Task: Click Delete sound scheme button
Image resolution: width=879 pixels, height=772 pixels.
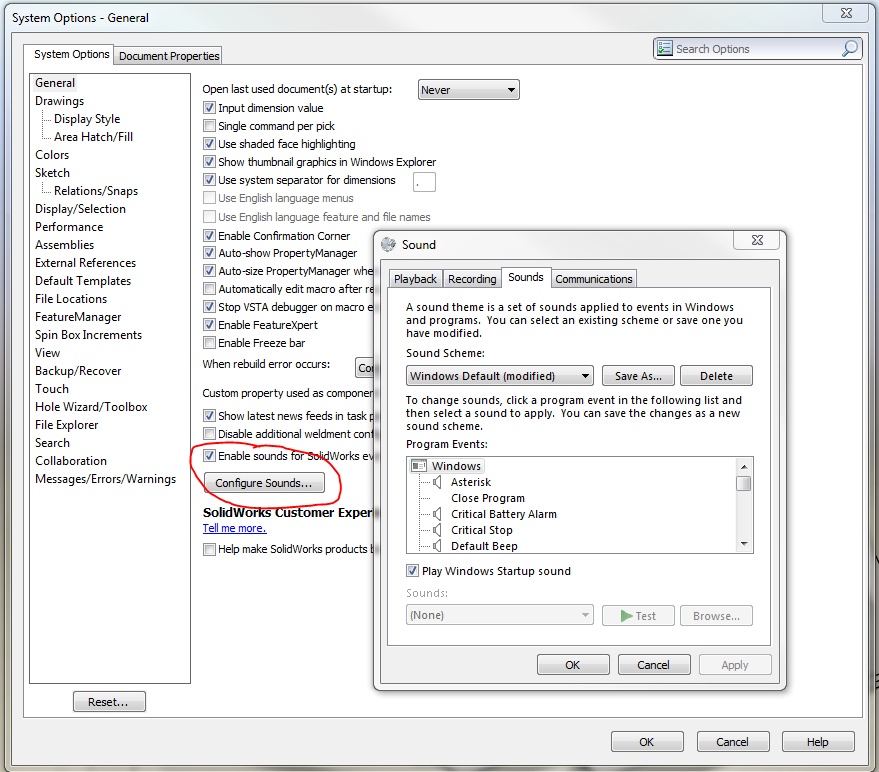Action: [716, 376]
